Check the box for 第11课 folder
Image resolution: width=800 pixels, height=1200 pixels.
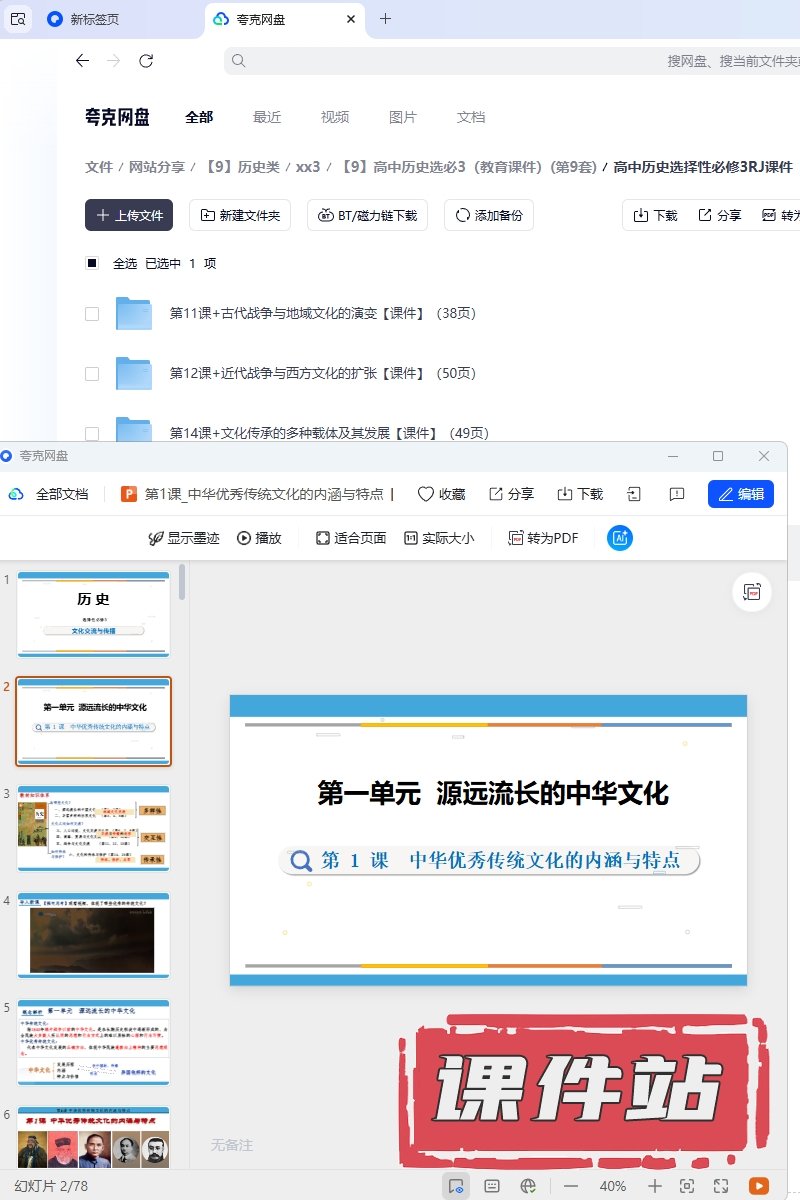(92, 314)
